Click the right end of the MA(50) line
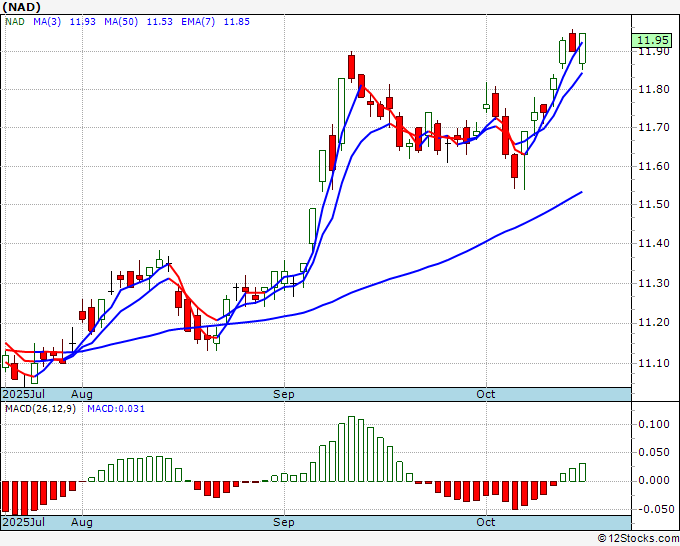This screenshot has width=680, height=546. [x=582, y=192]
